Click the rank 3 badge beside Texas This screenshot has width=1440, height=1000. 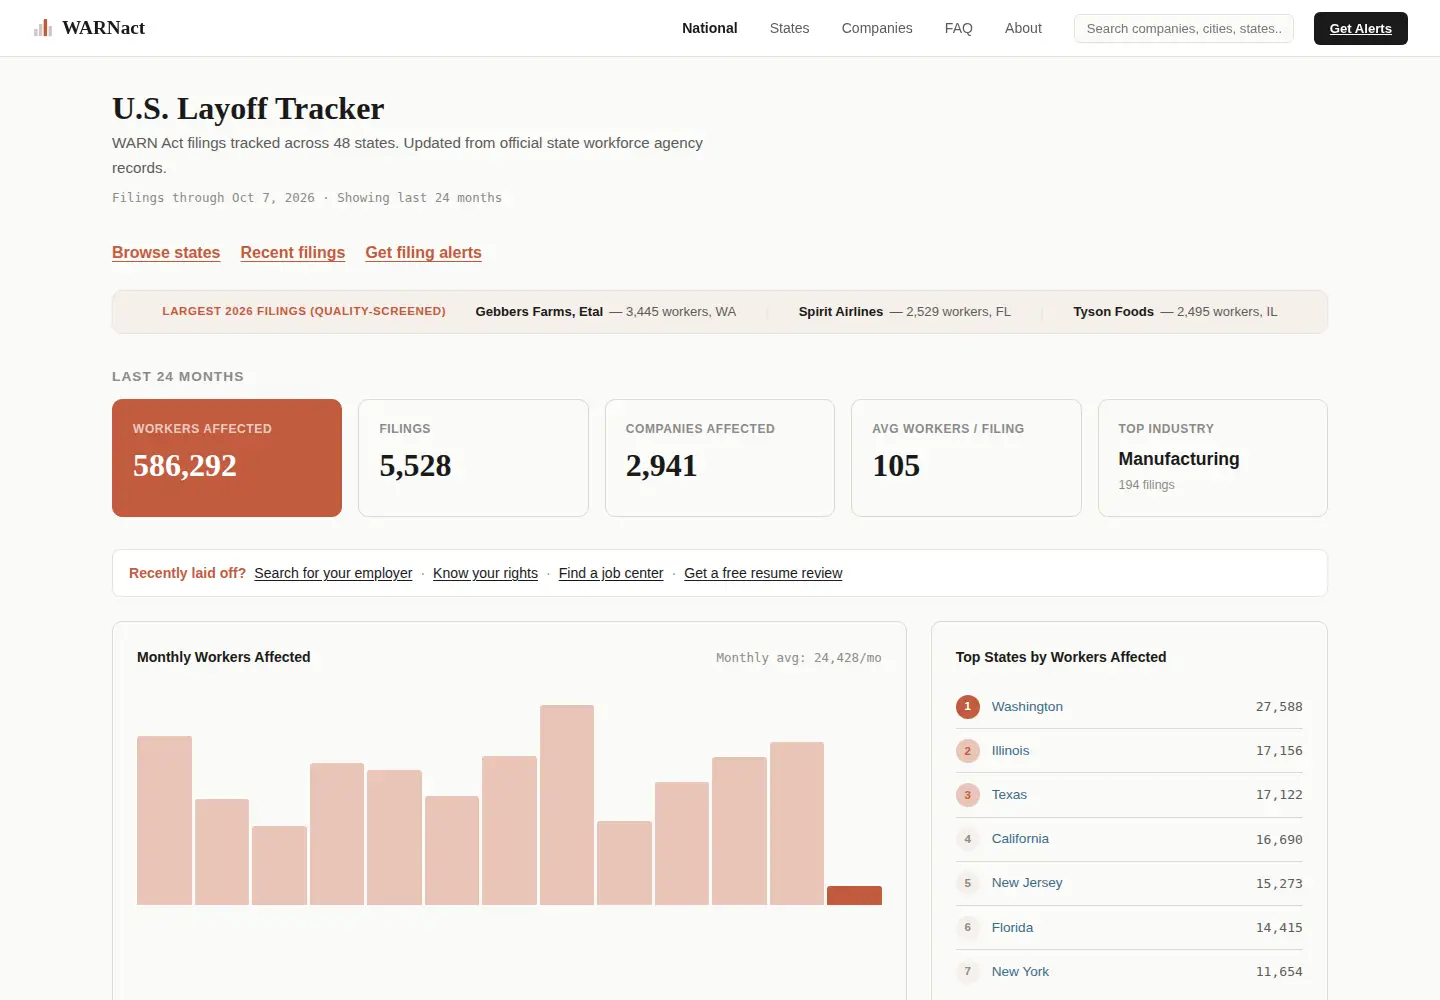(967, 795)
